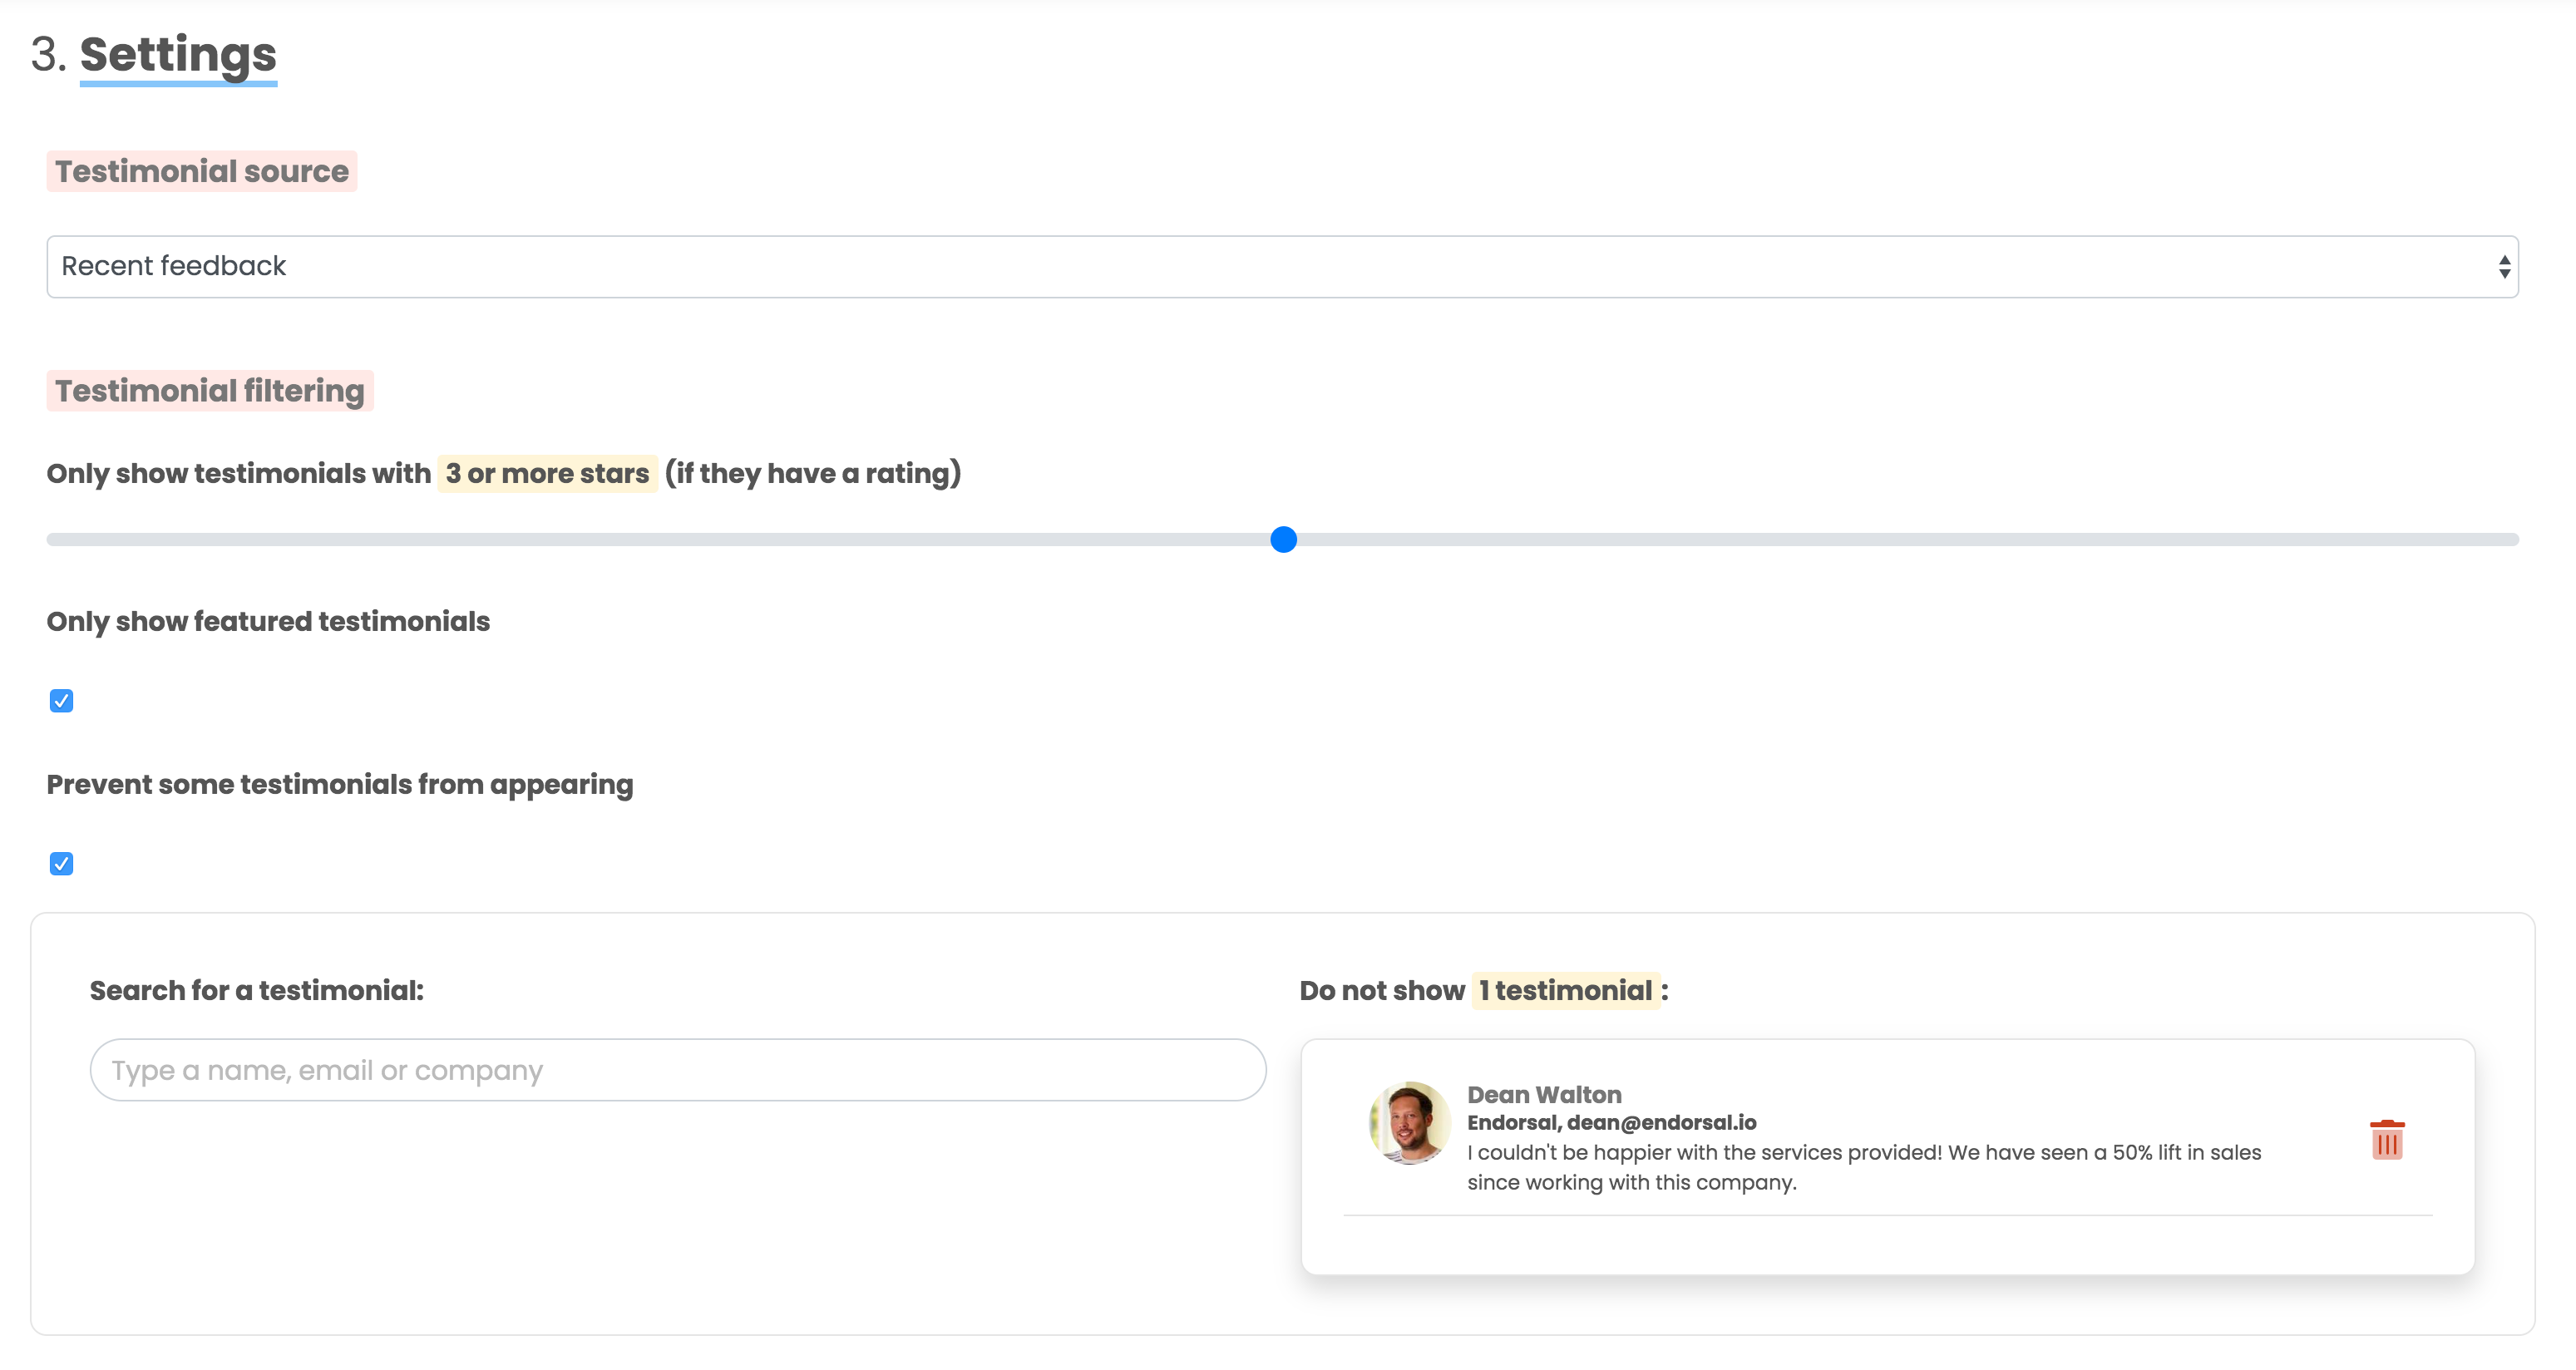
Task: Click the star rating slider handle
Action: click(x=1283, y=539)
